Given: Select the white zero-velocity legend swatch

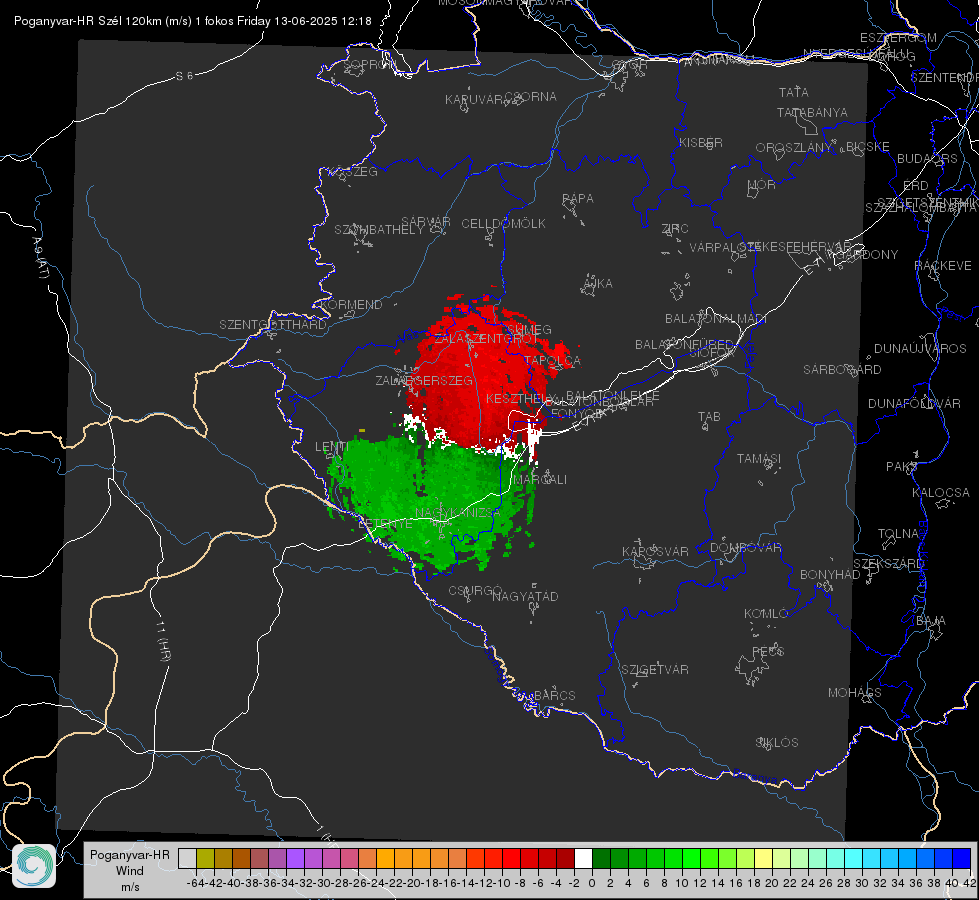Looking at the screenshot, I should [583, 859].
